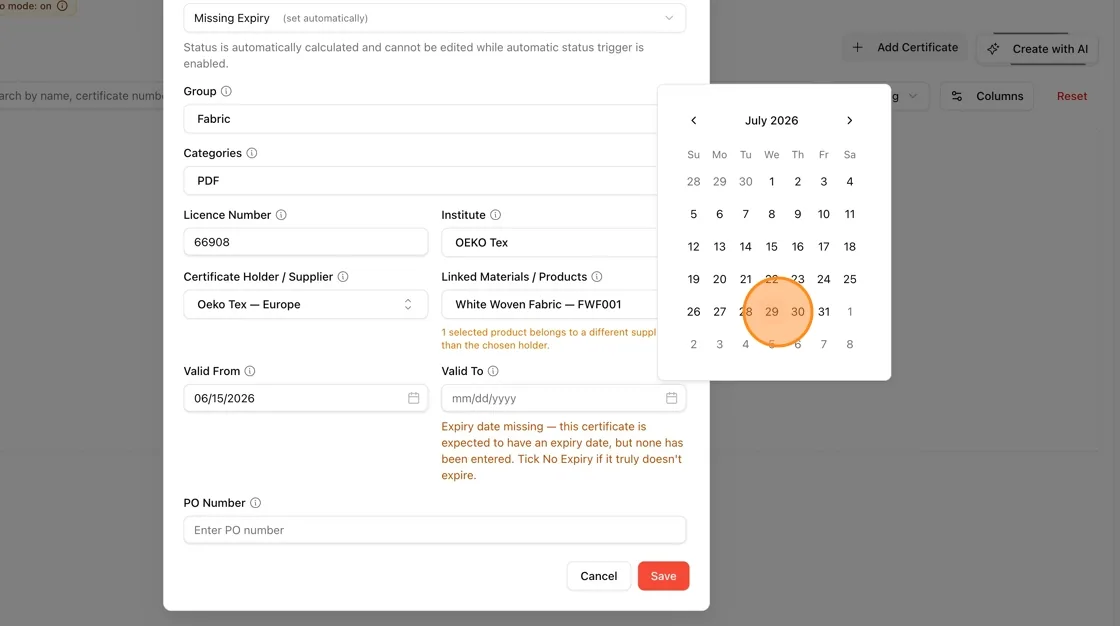Go to next month in calendar
Viewport: 1120px width, 626px height.
tap(849, 121)
